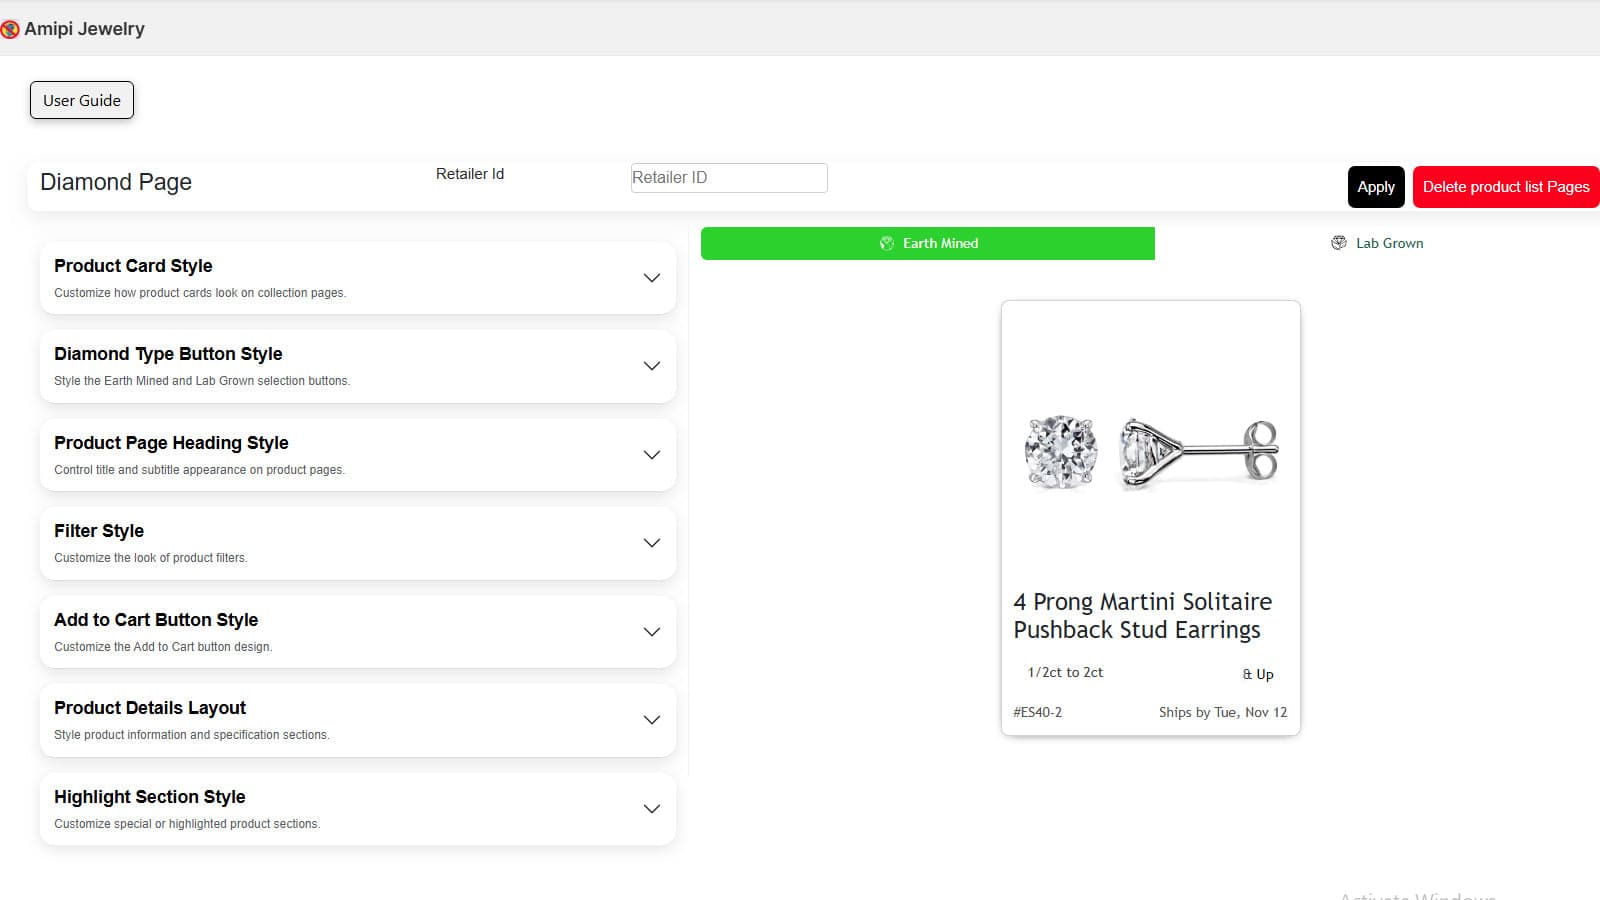Click 'Customize the look of product filters' text
The height and width of the screenshot is (900, 1600).
click(151, 558)
